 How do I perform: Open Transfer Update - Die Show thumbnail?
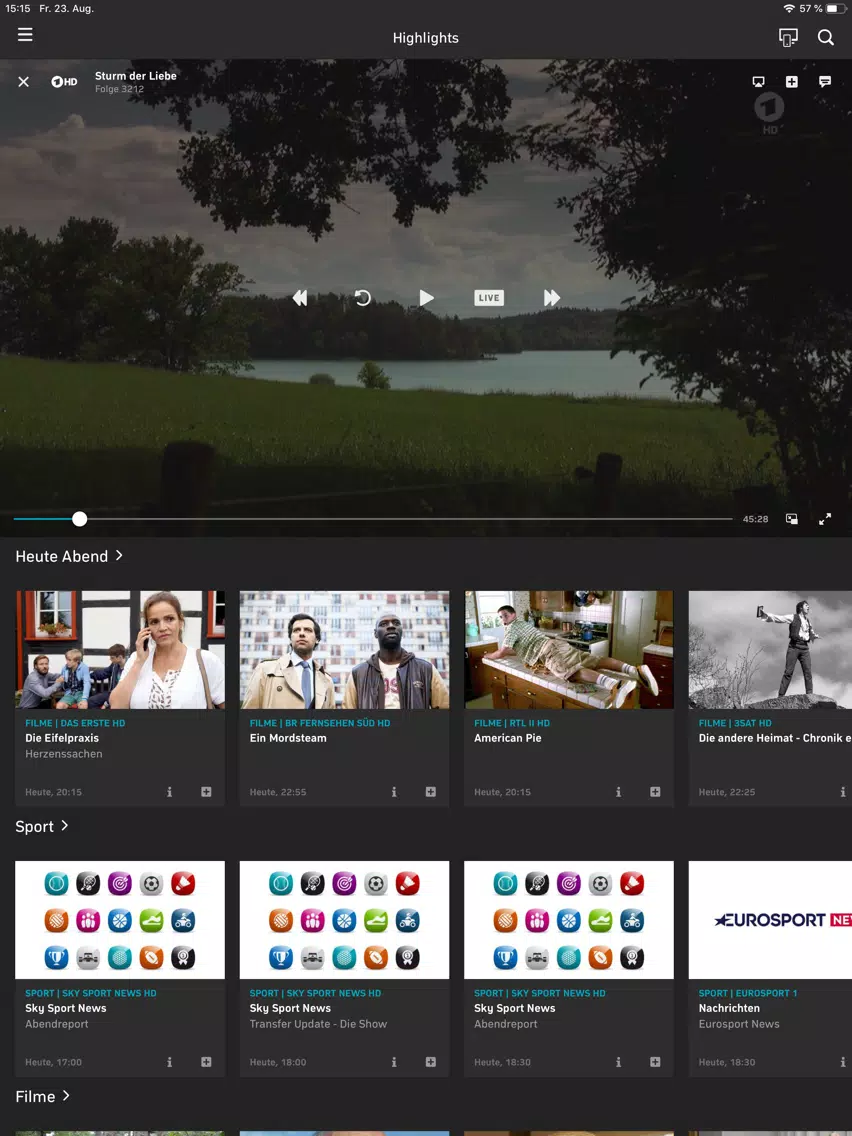point(344,920)
